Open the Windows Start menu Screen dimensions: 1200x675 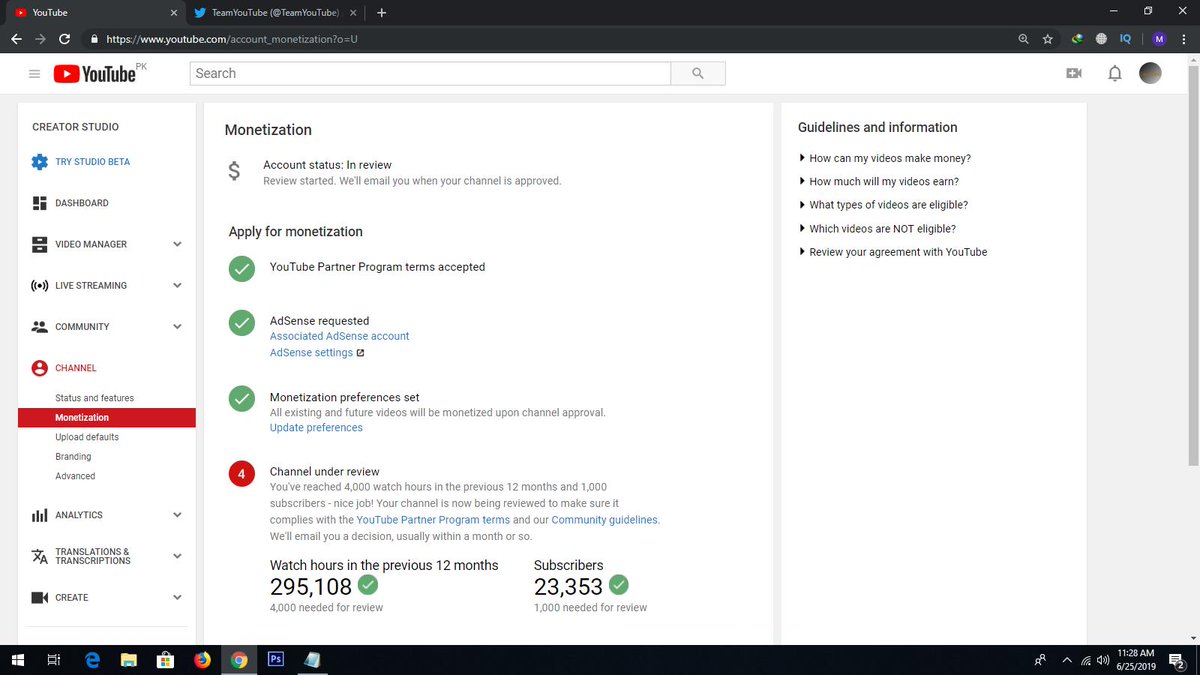pos(17,660)
